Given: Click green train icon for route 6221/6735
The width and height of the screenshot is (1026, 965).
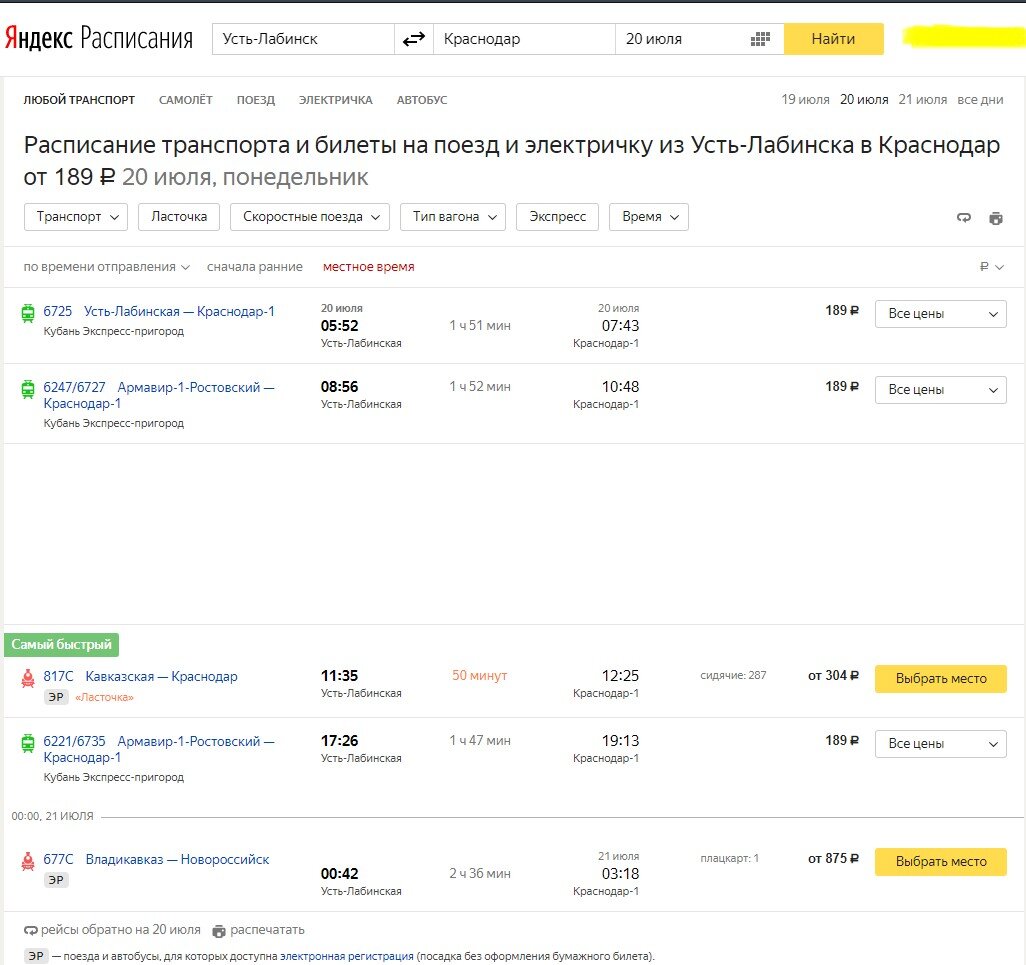Looking at the screenshot, I should tap(27, 743).
